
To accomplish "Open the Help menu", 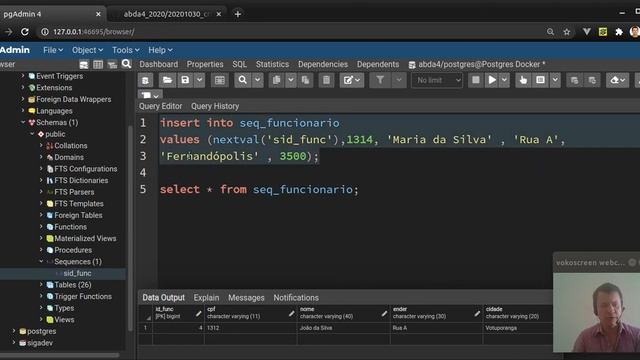I will [x=160, y=50].
